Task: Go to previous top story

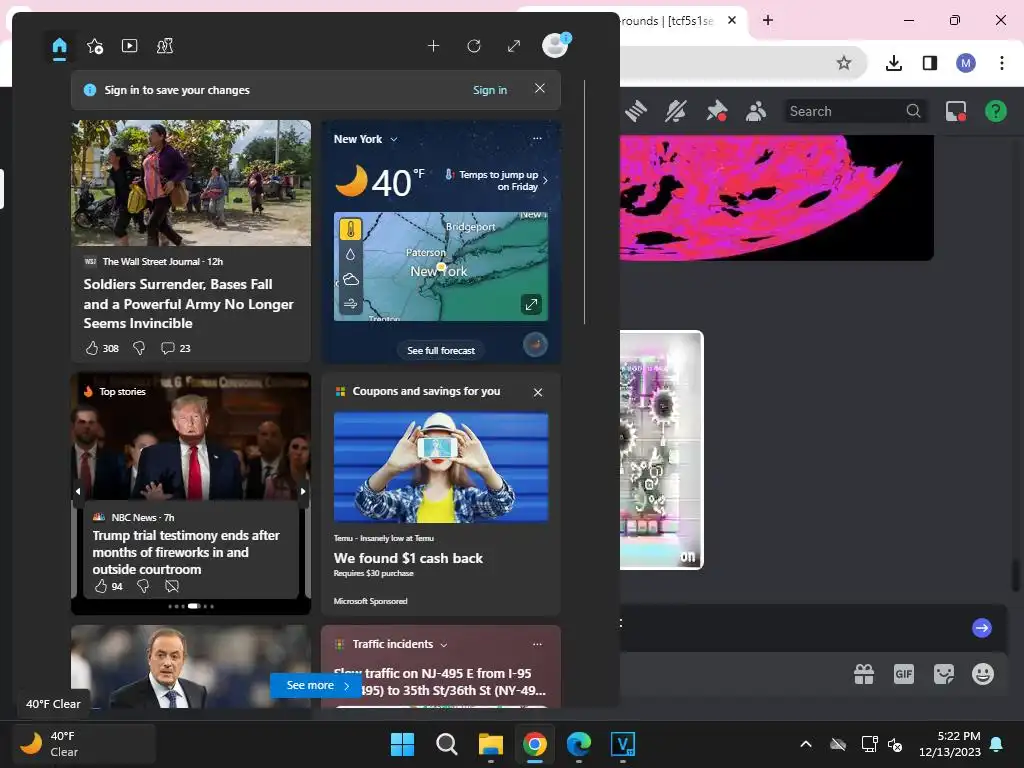Action: 78,491
